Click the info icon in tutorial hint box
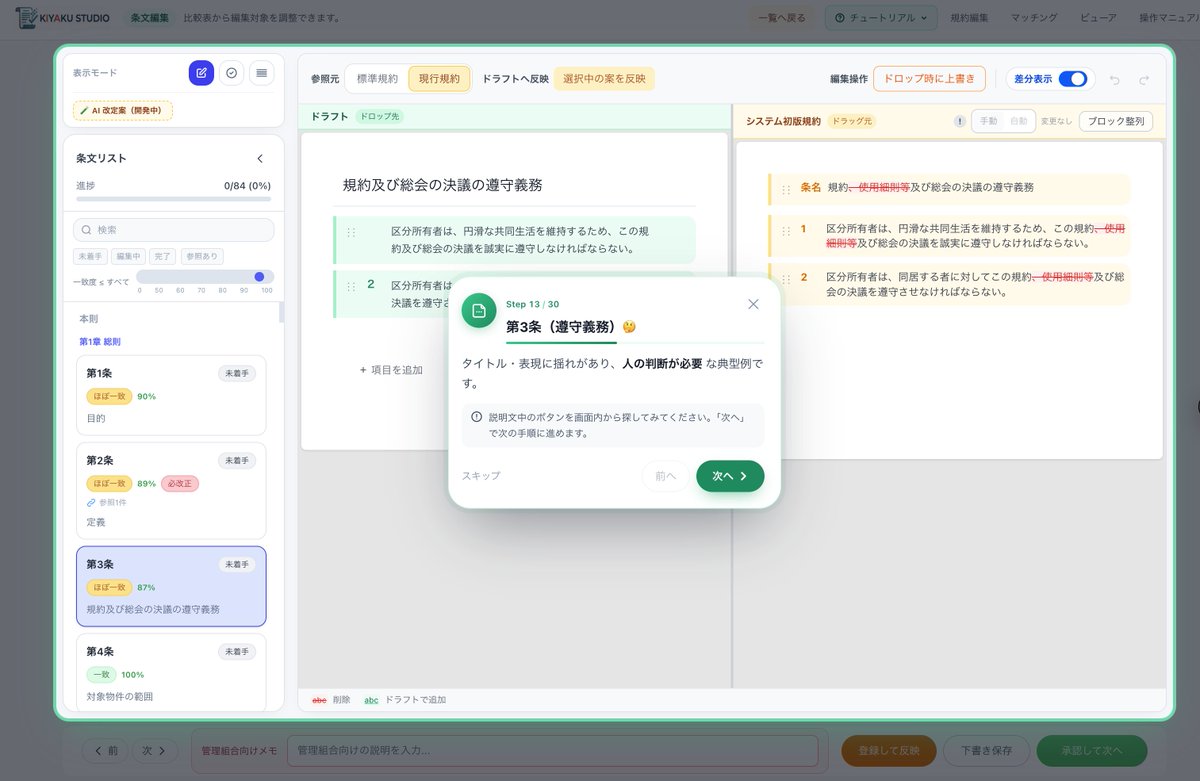 pyautogui.click(x=476, y=416)
